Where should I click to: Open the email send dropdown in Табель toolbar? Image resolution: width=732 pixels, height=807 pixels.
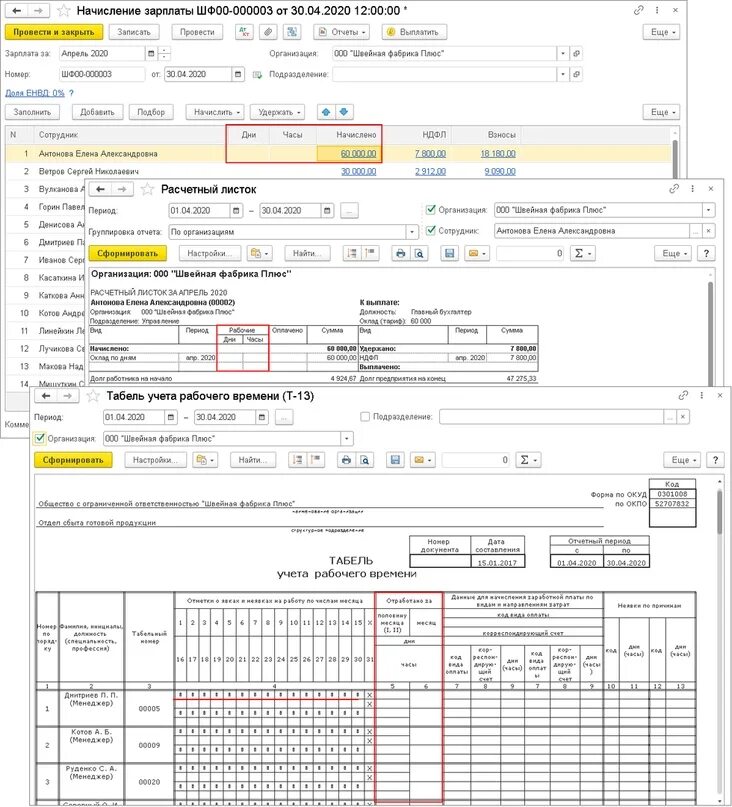[x=423, y=460]
